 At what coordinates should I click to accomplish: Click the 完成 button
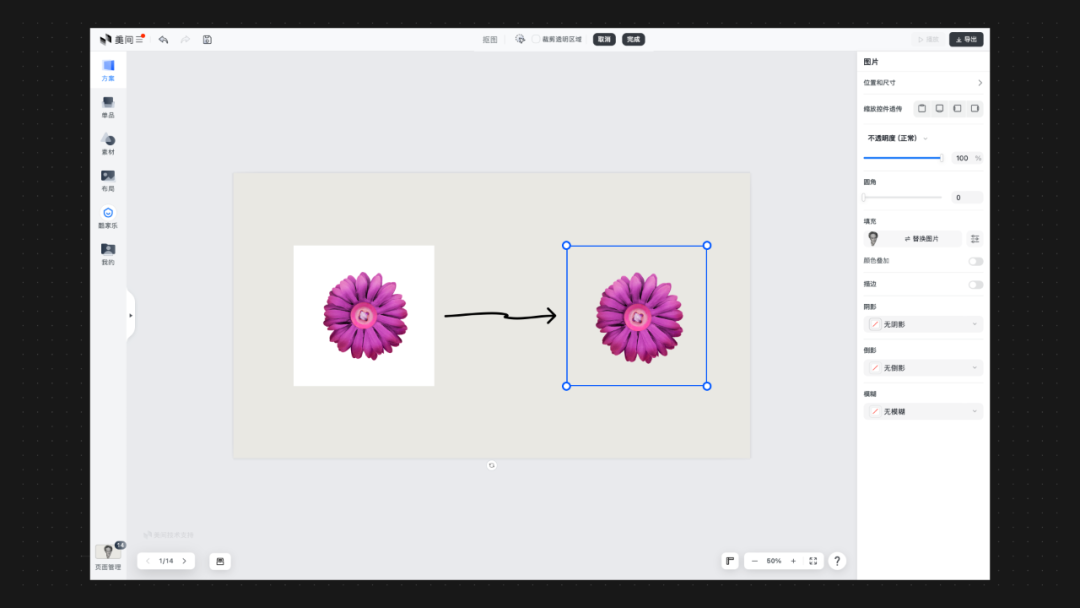click(633, 40)
